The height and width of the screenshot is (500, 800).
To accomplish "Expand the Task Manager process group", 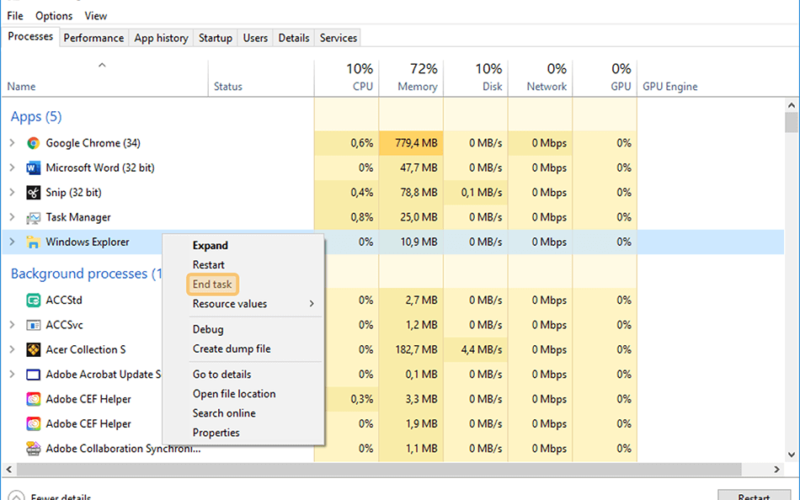I will [x=12, y=217].
